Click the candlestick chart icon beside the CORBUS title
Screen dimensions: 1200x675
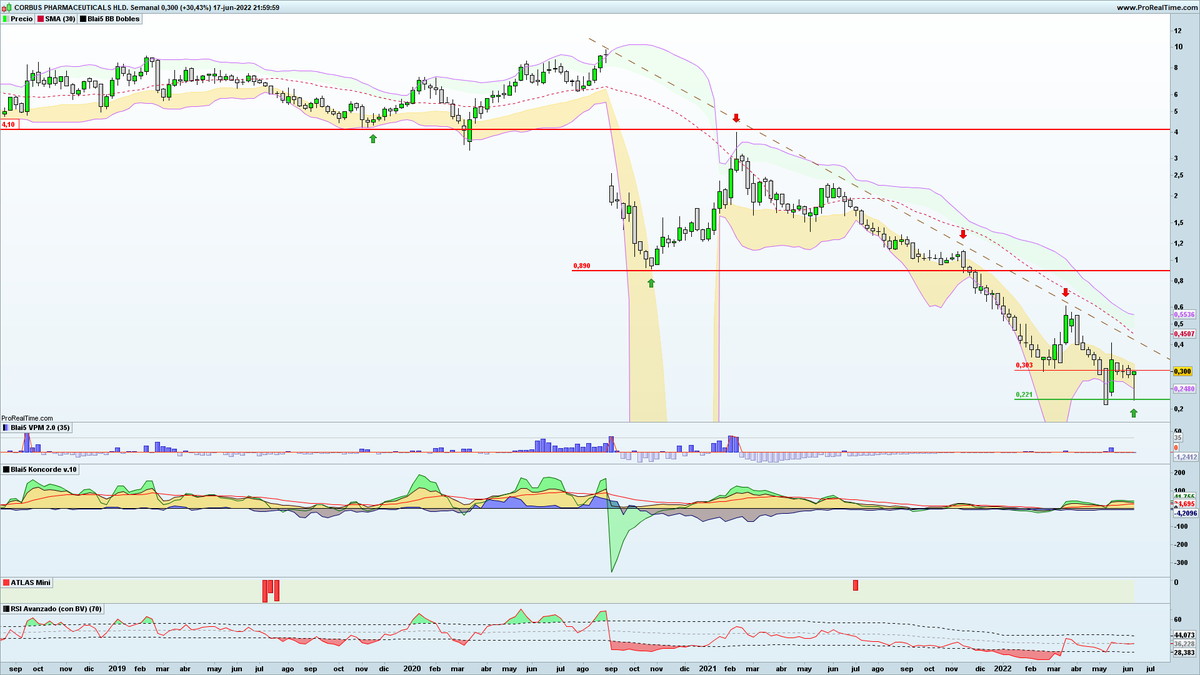[x=6, y=7]
